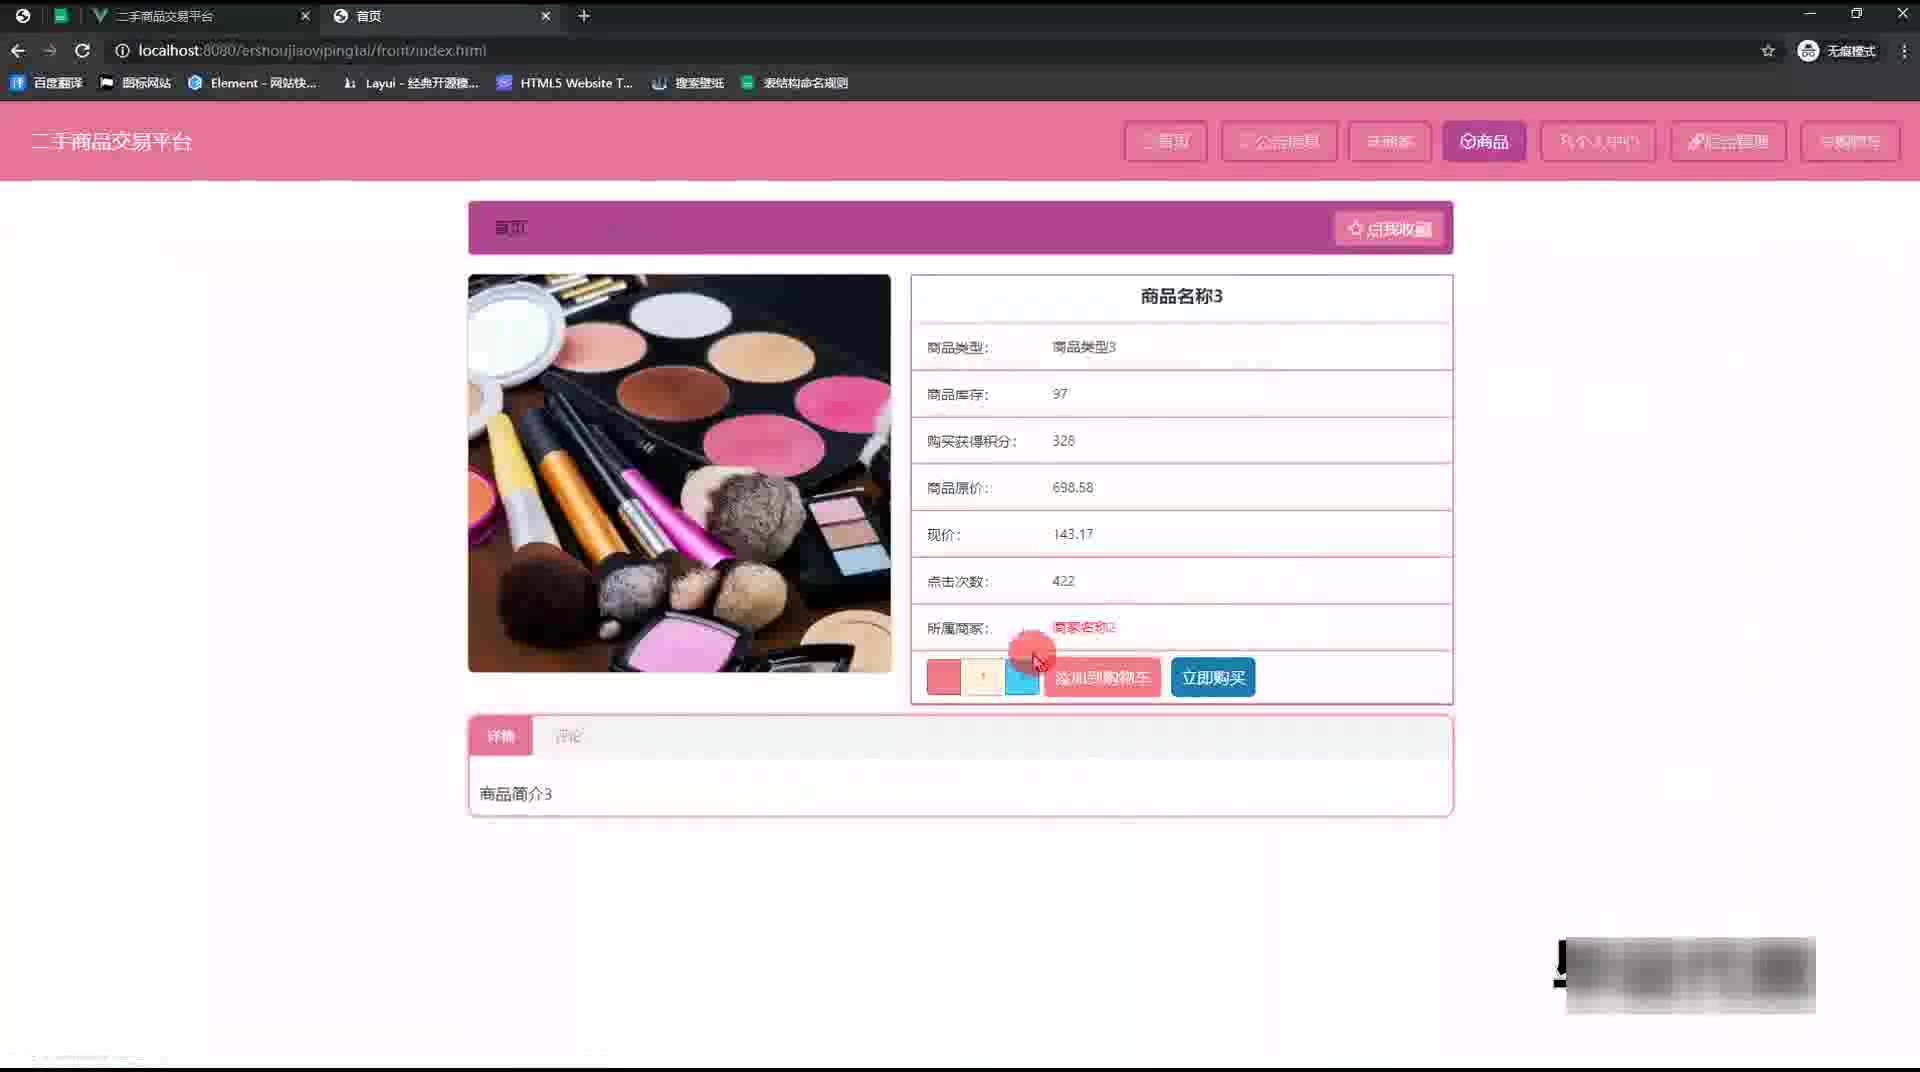1920x1072 pixels.
Task: Open the Layui bookmark
Action: [411, 83]
